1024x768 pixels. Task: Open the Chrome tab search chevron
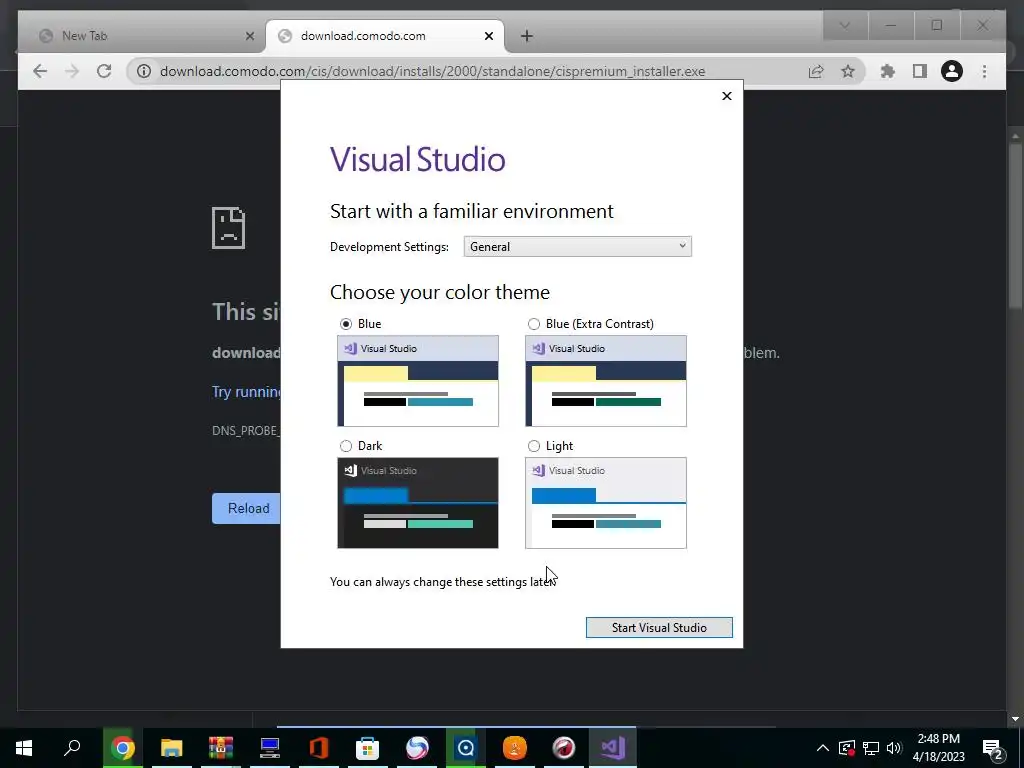(x=844, y=25)
